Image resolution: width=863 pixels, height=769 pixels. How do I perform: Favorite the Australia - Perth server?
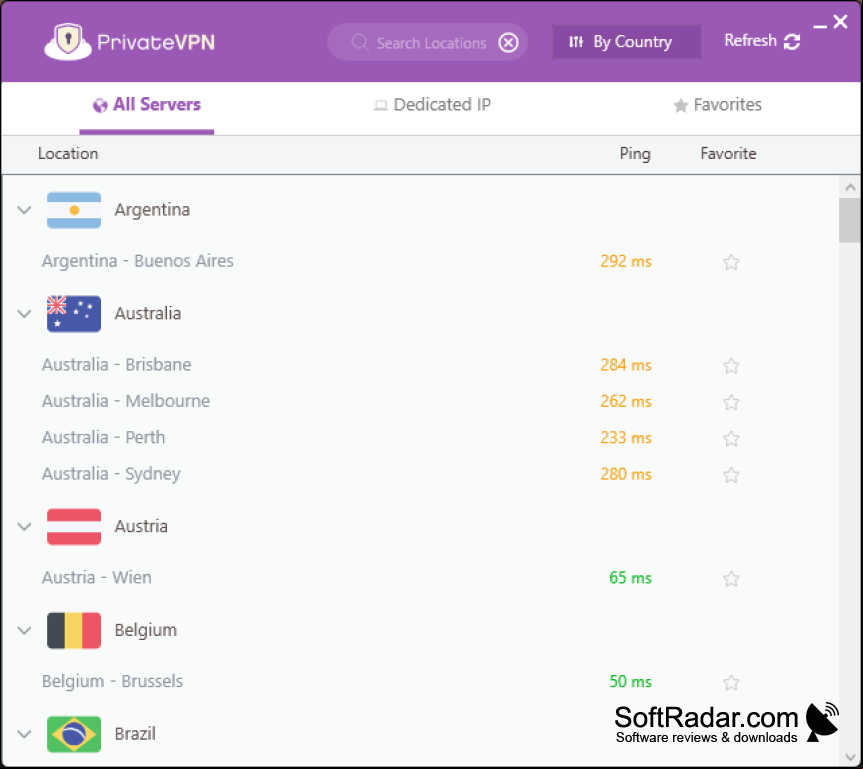click(731, 438)
